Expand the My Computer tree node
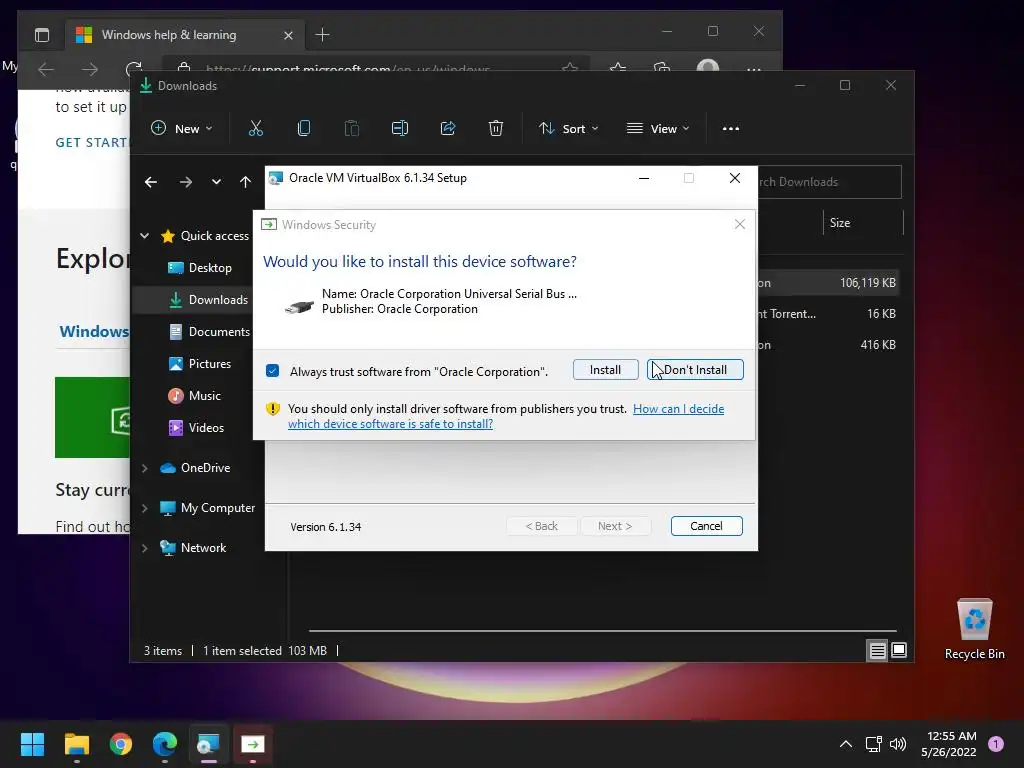 144,508
